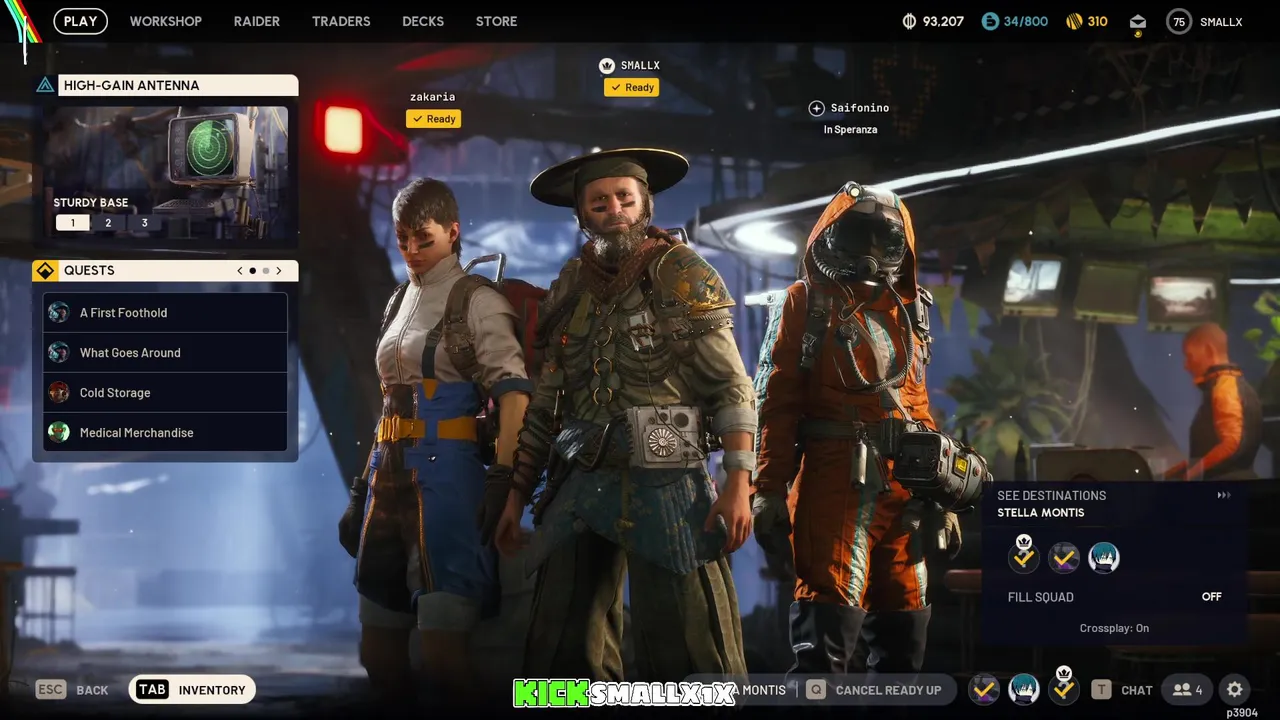Click the blue-haired avatar in squad panel
This screenshot has width=1280, height=720.
point(1104,558)
